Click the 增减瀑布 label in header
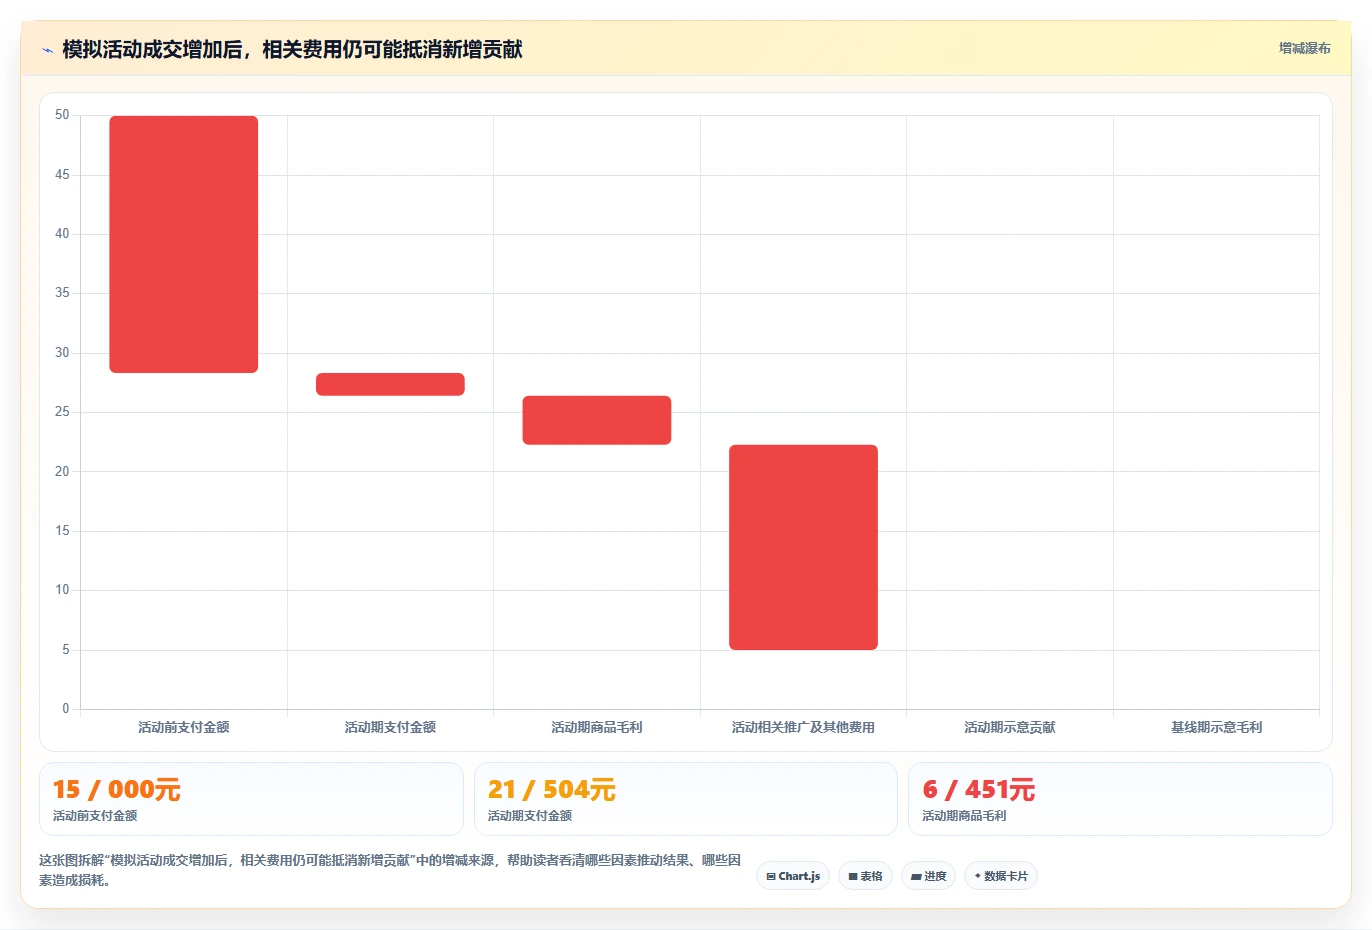 [1304, 48]
